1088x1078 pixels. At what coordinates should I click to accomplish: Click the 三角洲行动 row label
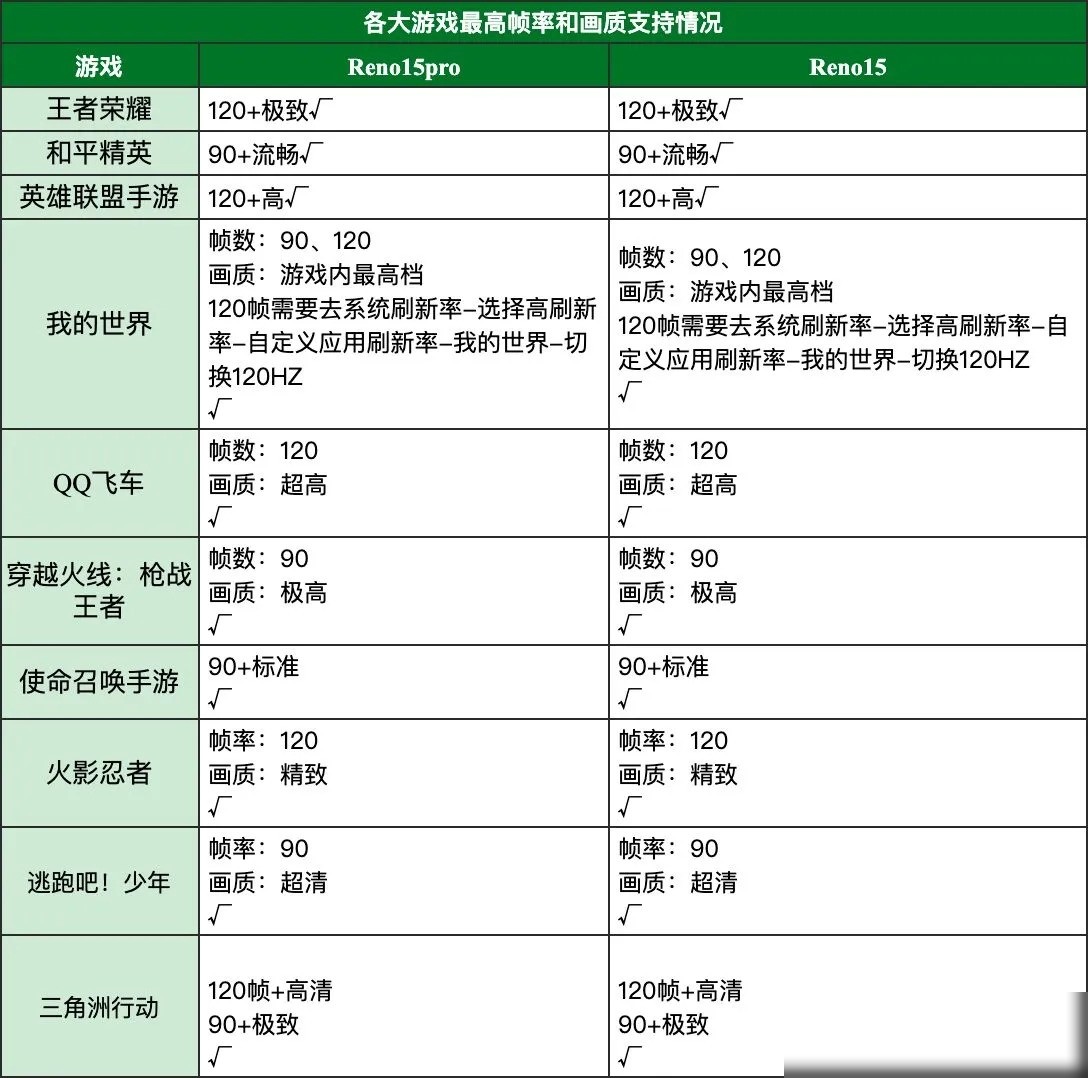coord(99,1007)
